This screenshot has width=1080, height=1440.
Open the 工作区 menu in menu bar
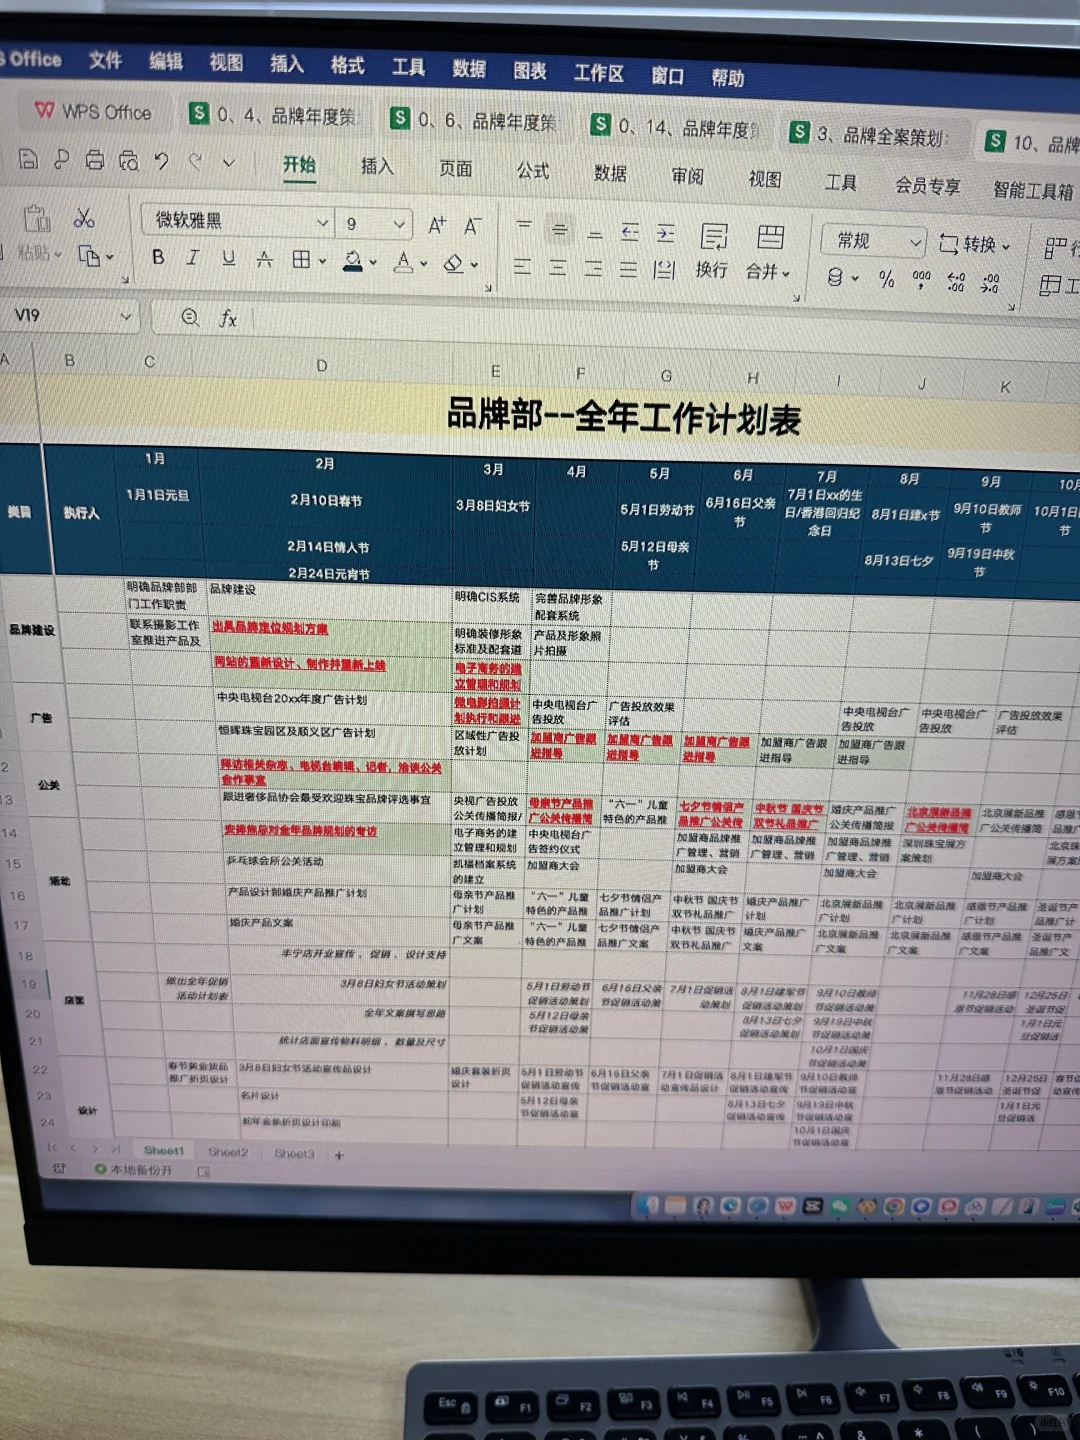point(598,72)
